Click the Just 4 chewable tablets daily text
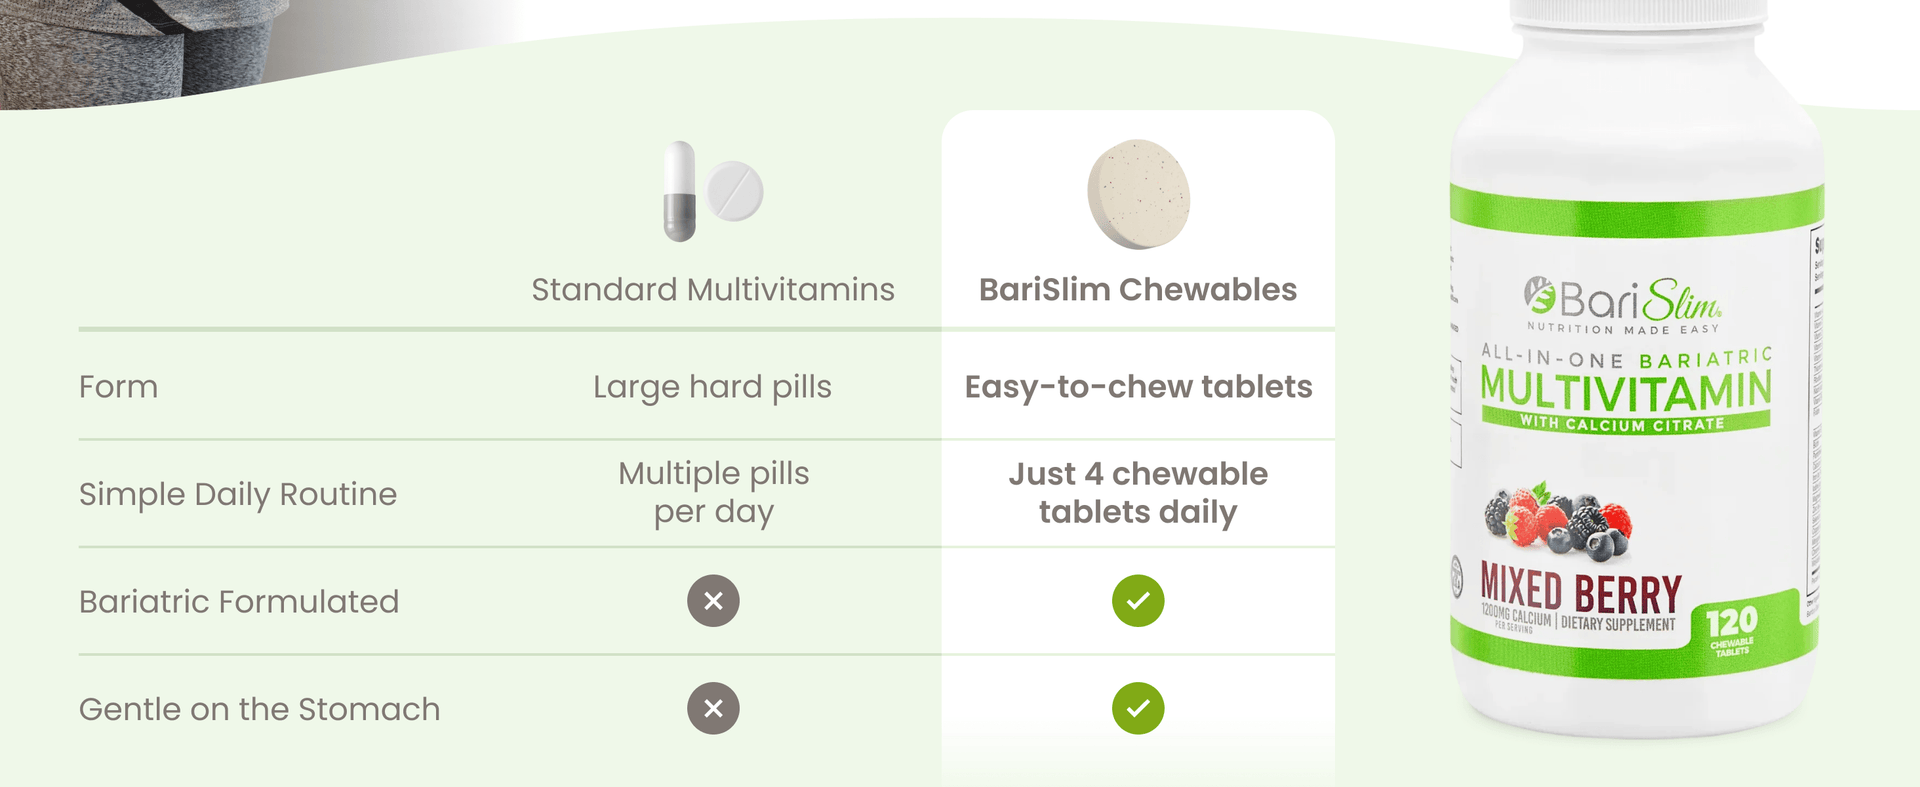The image size is (1920, 787). click(x=1138, y=493)
